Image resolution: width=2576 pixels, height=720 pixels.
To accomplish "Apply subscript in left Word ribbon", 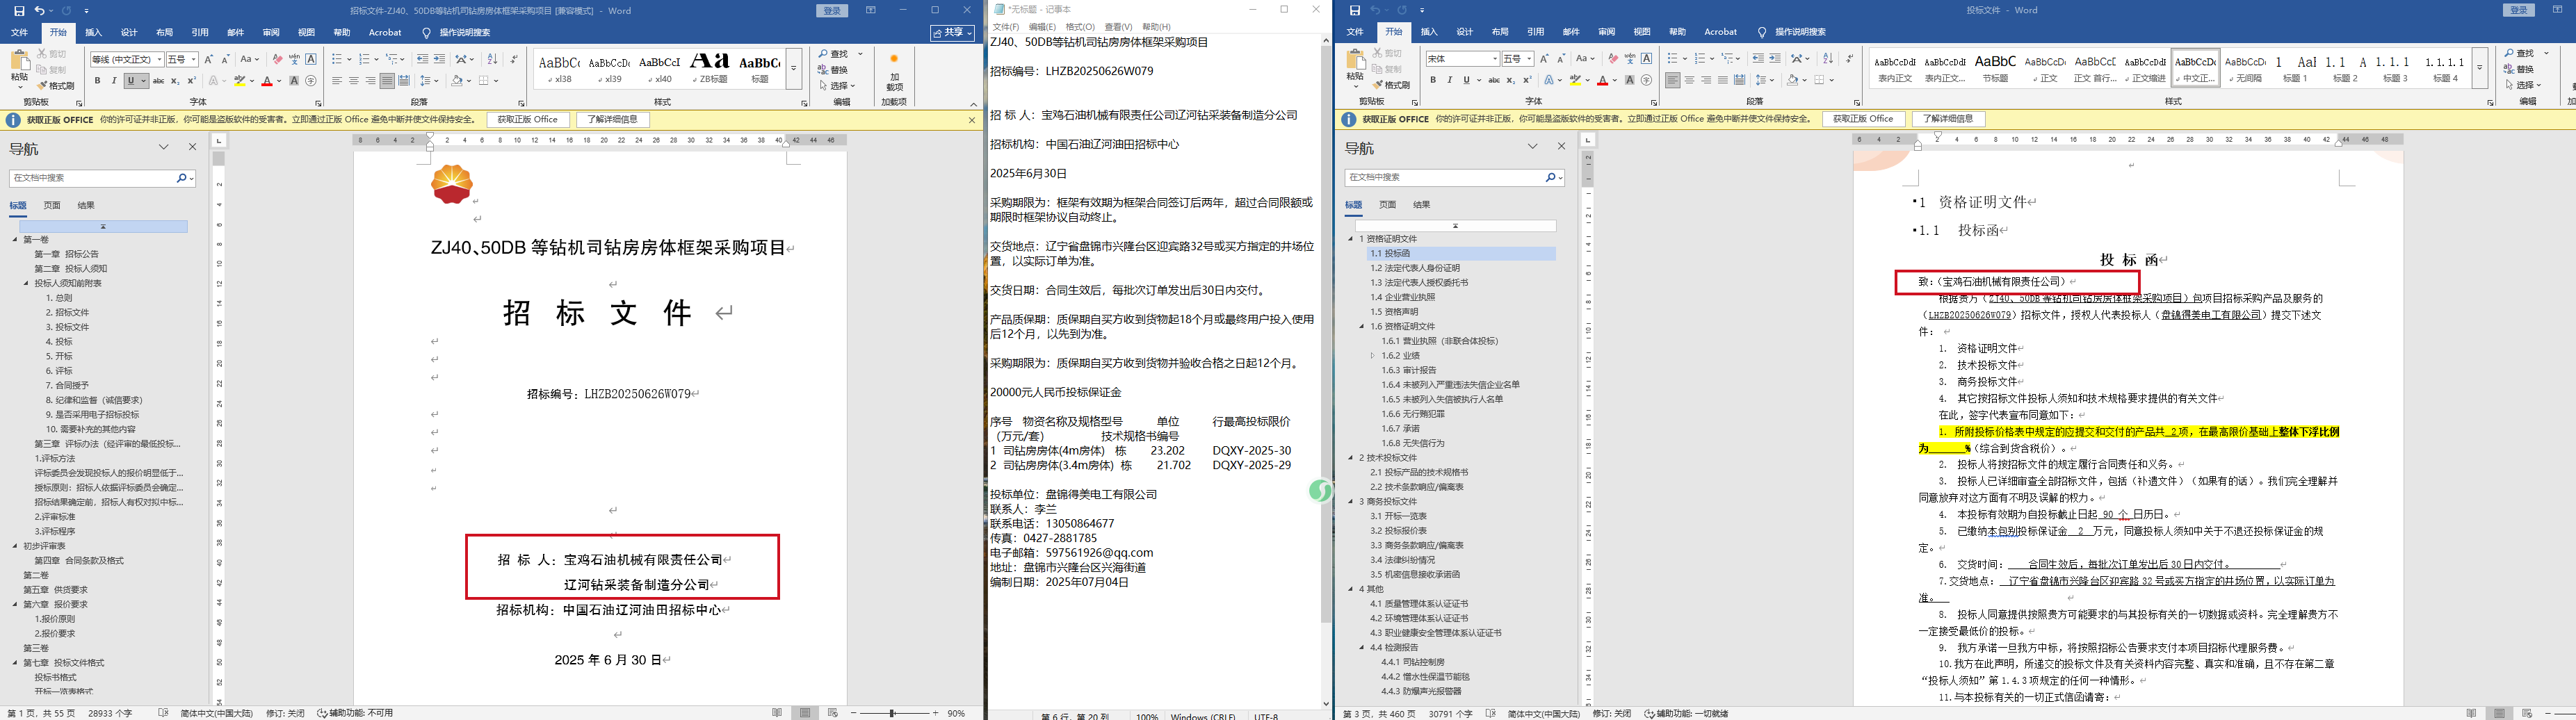I will (175, 81).
